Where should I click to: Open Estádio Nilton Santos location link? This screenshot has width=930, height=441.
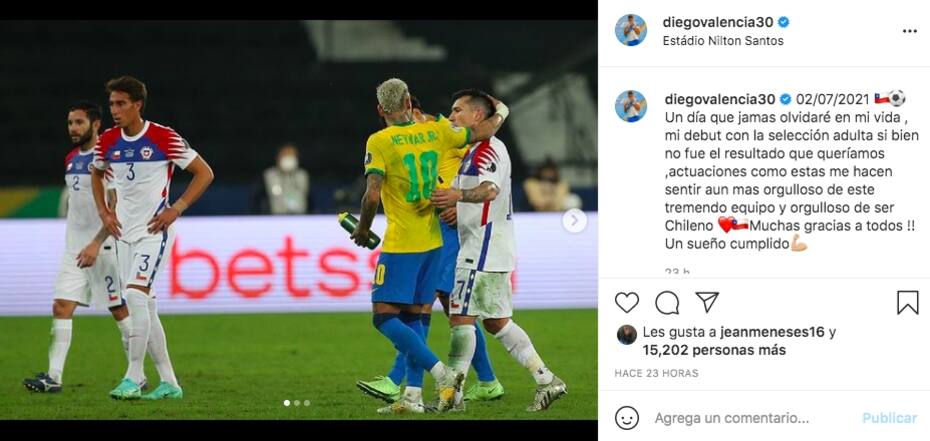coord(723,41)
